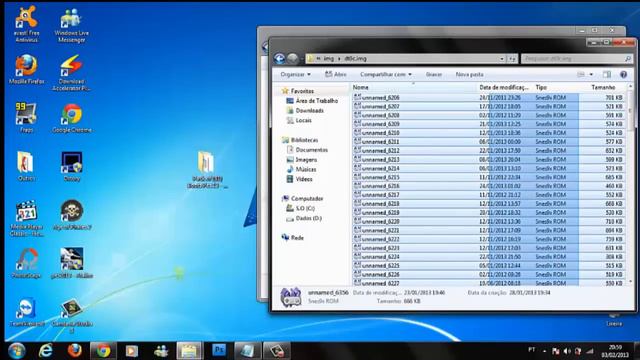The height and width of the screenshot is (360, 640).
Task: Open the Organizar dropdown menu
Action: [296, 75]
